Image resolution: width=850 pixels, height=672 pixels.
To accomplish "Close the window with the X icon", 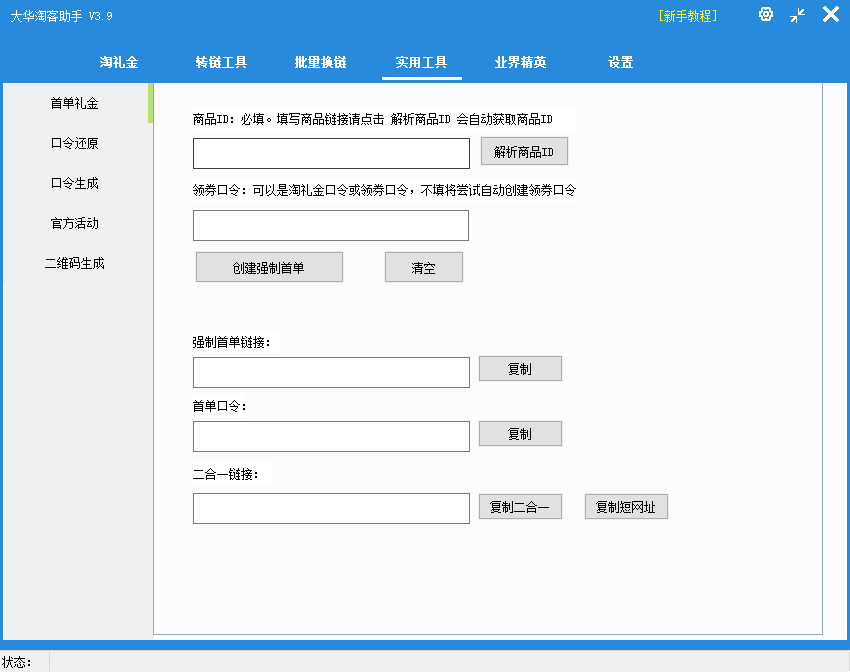I will (x=830, y=14).
